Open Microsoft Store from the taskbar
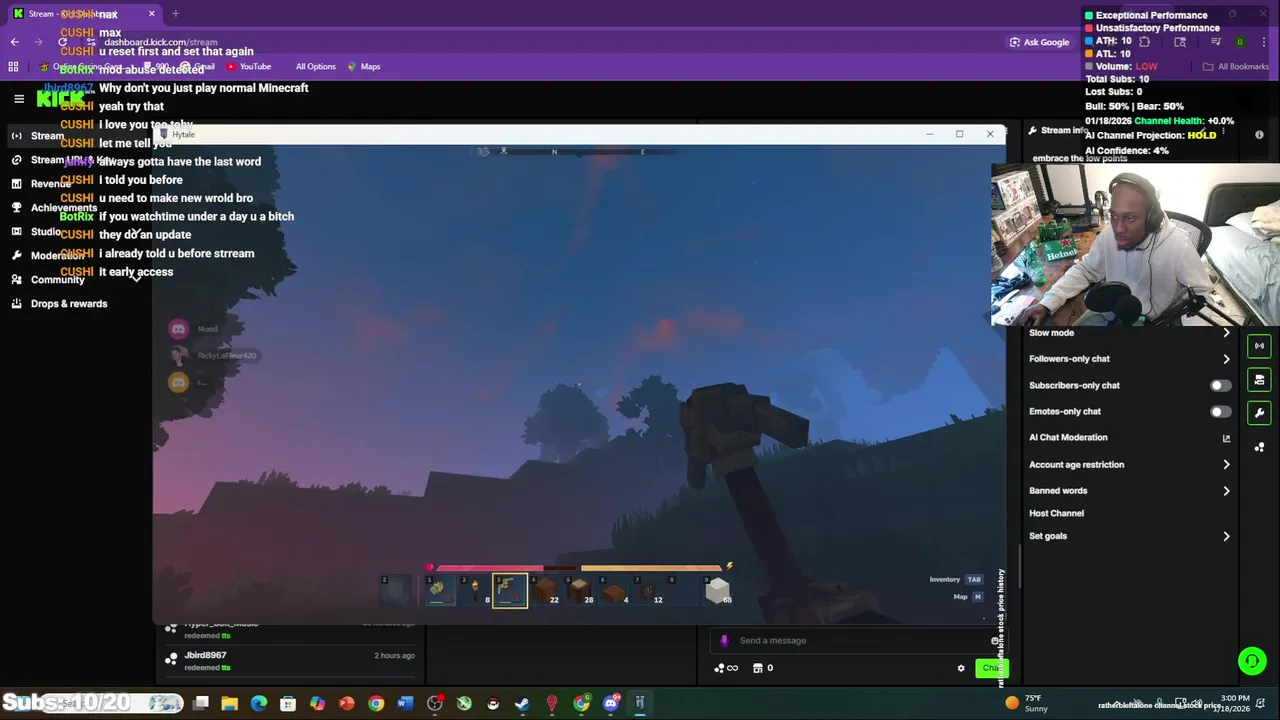Viewport: 1280px width, 720px height. pos(288,704)
